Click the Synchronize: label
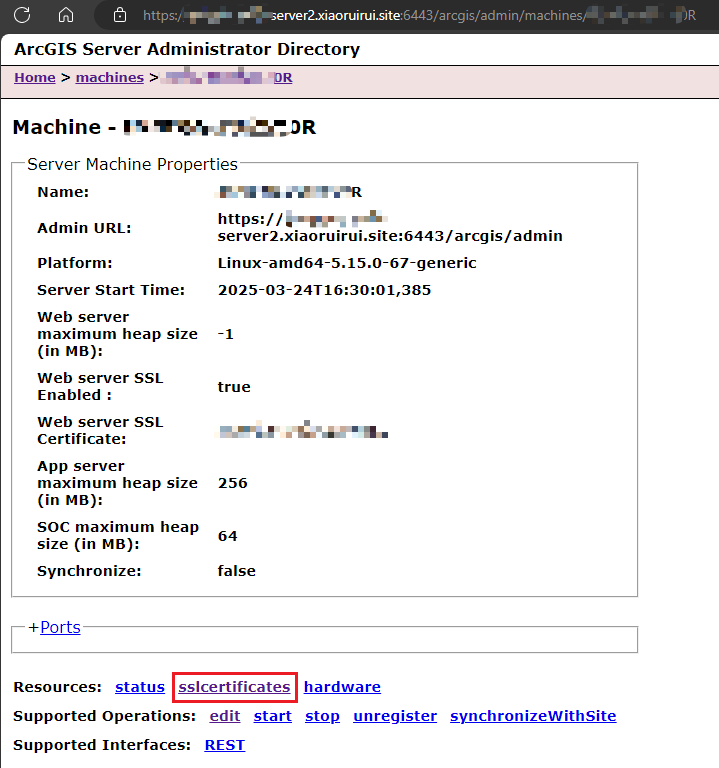 click(x=89, y=571)
